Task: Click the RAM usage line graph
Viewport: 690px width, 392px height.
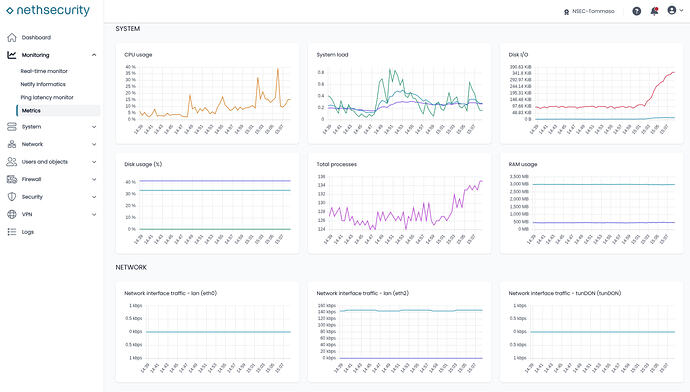Action: [x=604, y=203]
